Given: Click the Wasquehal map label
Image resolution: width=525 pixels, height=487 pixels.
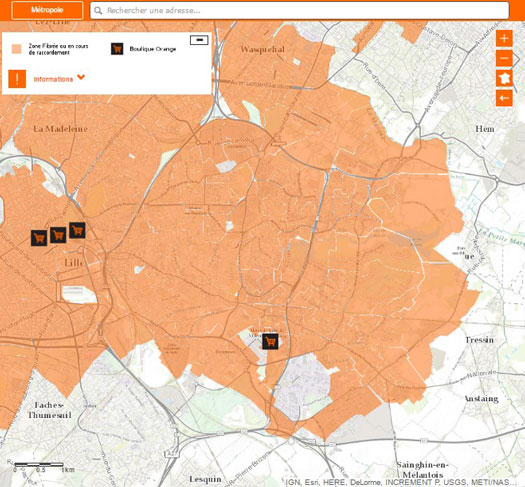Looking at the screenshot, I should tap(262, 50).
